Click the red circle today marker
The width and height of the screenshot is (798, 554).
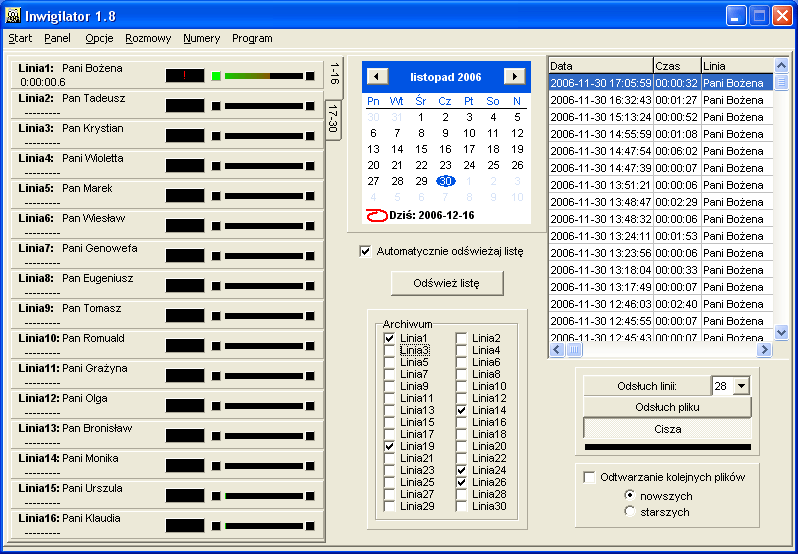(377, 216)
